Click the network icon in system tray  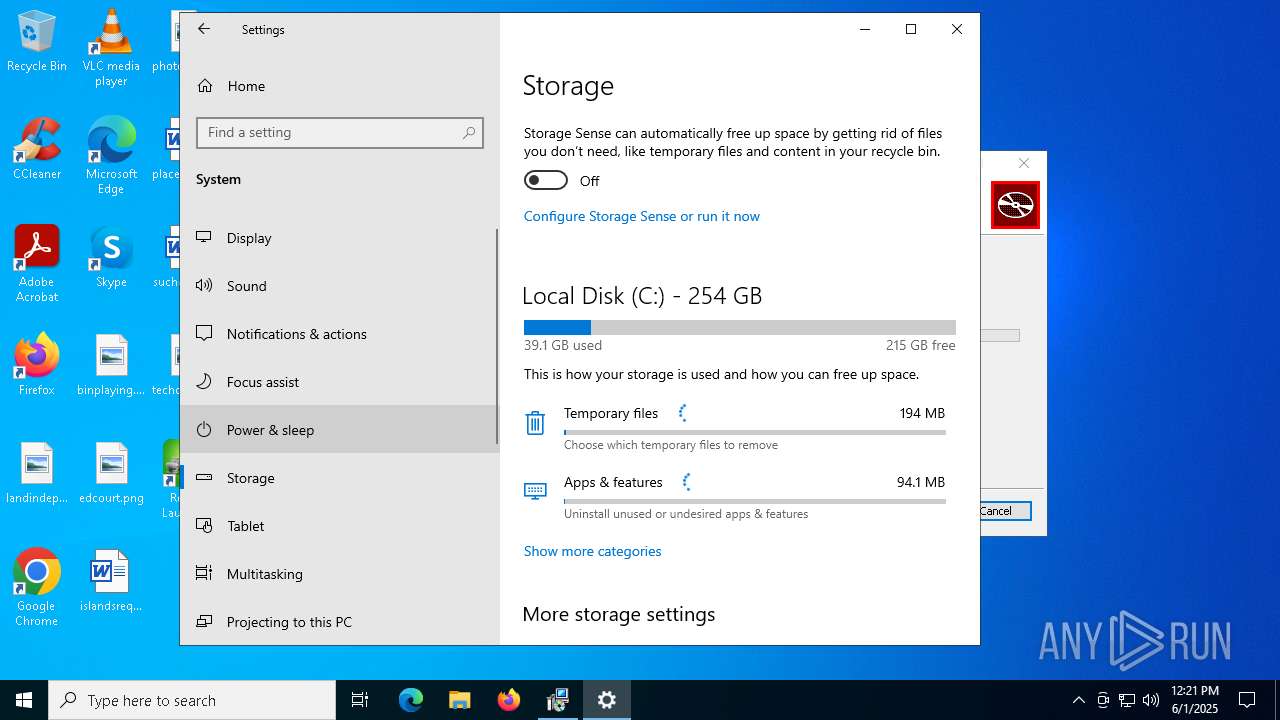click(1127, 700)
